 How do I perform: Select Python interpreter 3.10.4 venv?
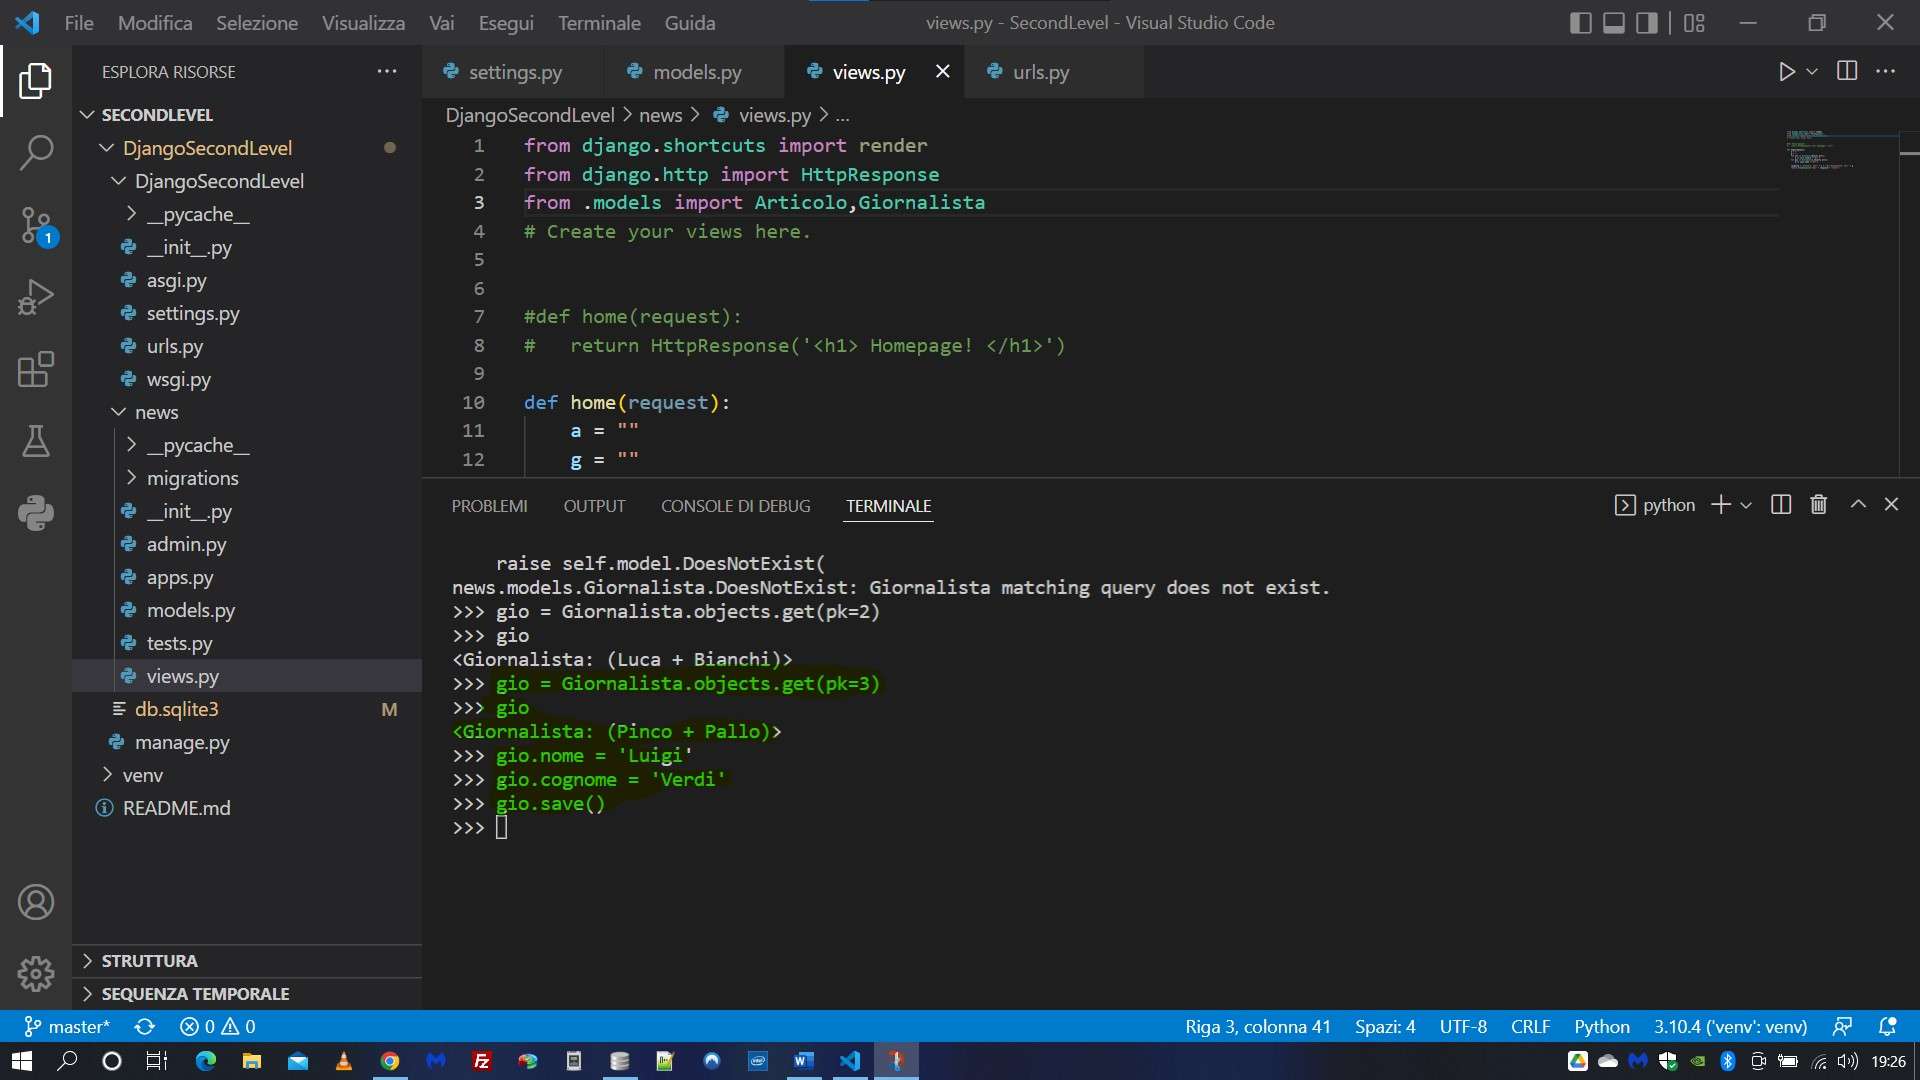point(1730,1027)
